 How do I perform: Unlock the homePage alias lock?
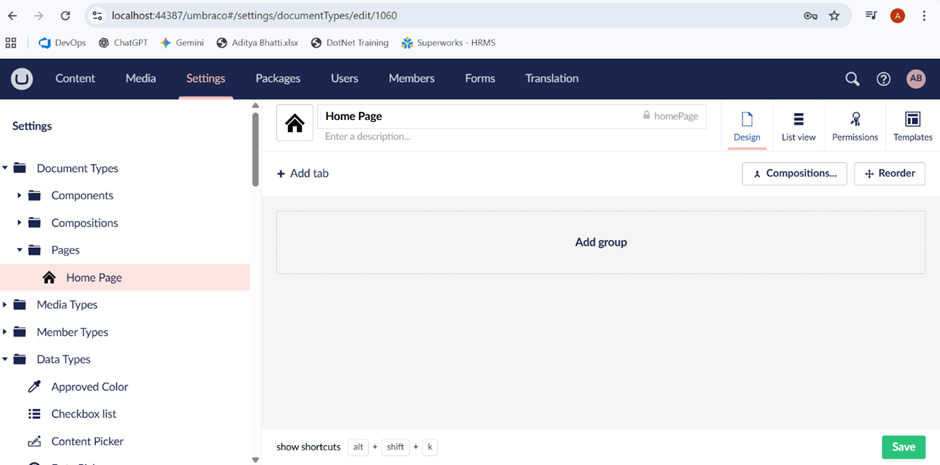(x=647, y=116)
